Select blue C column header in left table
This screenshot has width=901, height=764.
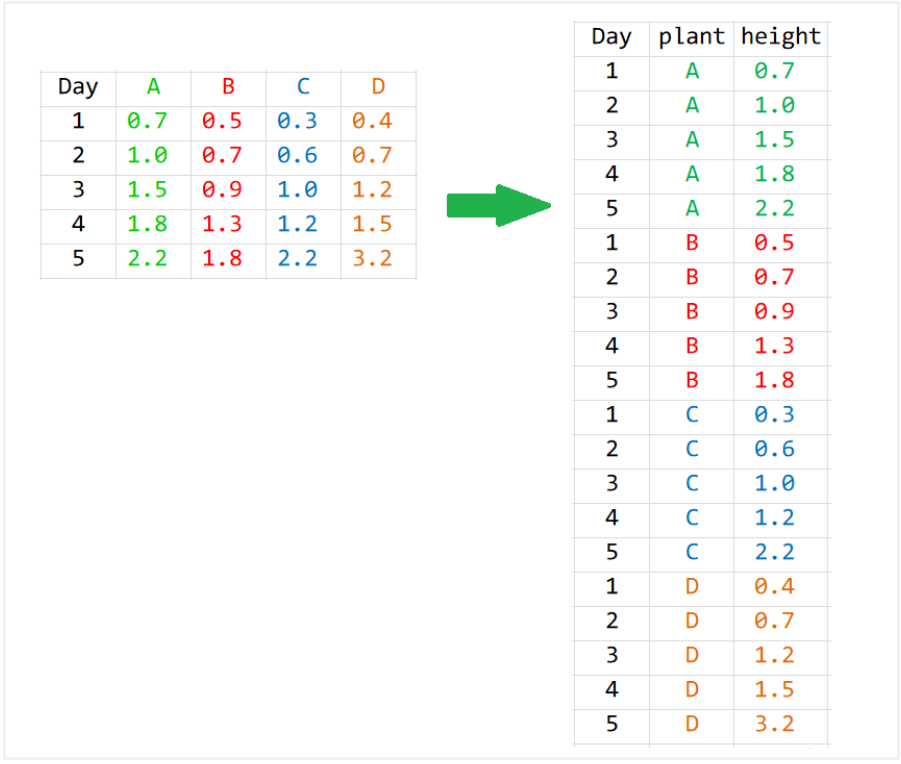[303, 87]
